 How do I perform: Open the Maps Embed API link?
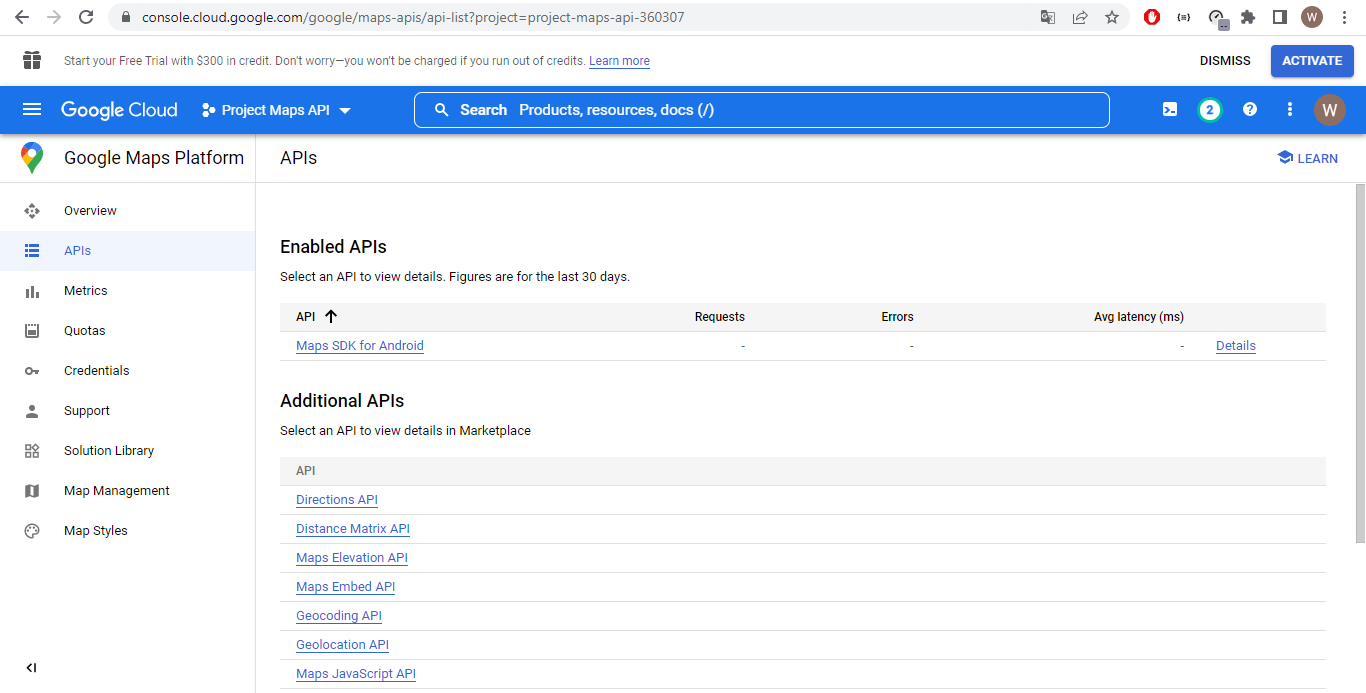(346, 587)
